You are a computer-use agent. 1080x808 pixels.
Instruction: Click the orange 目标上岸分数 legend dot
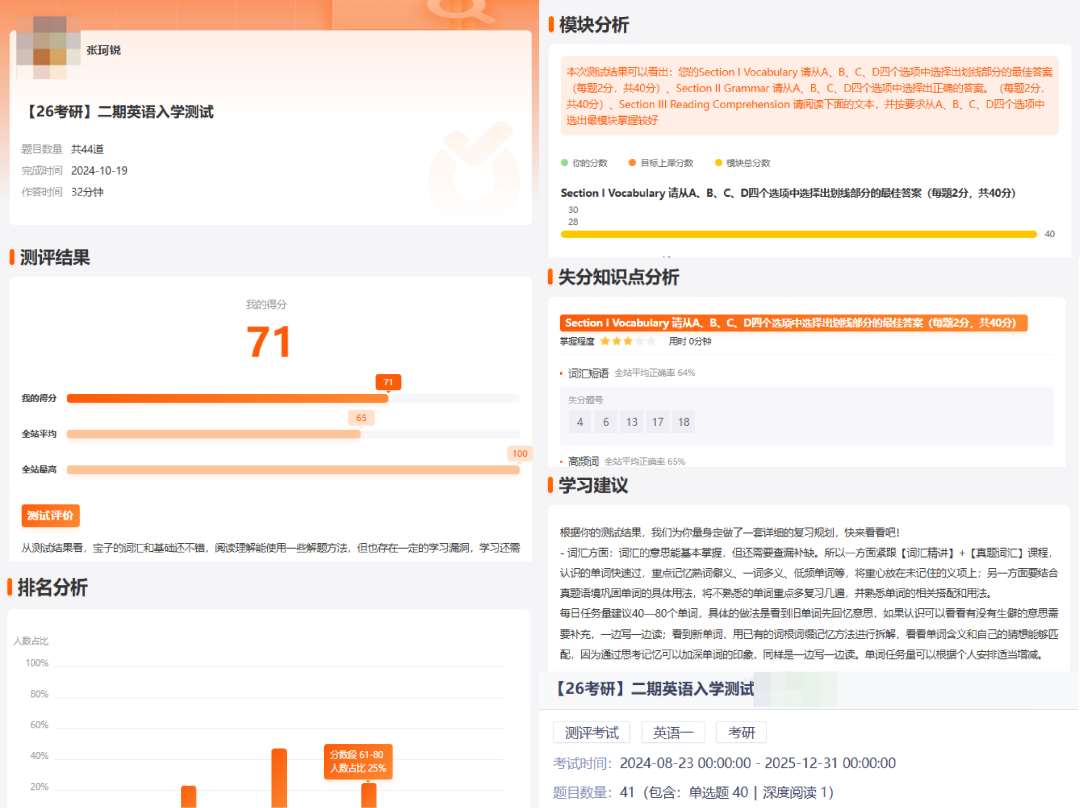(632, 163)
